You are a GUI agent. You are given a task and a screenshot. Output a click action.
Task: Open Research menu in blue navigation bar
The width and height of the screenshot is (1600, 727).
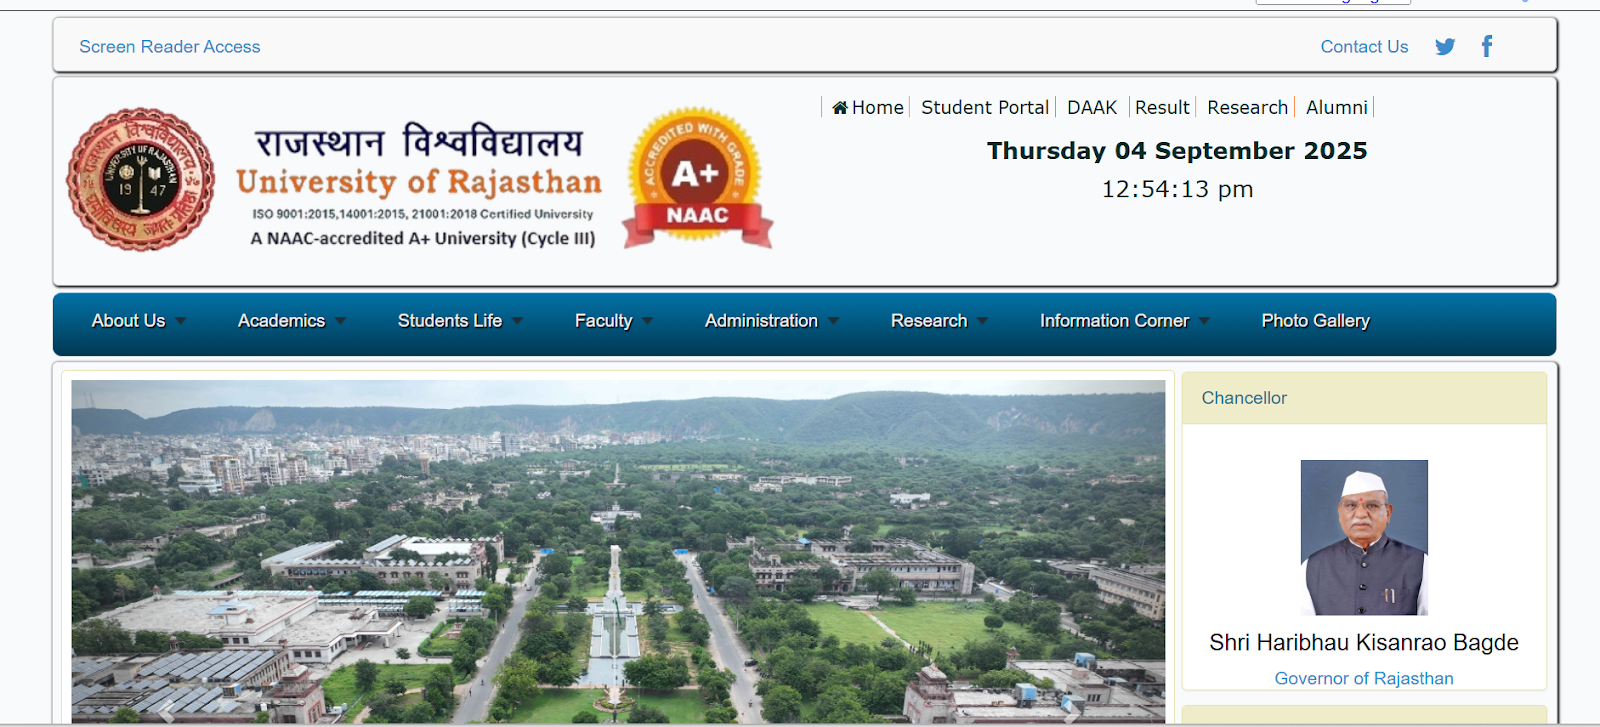click(x=929, y=321)
